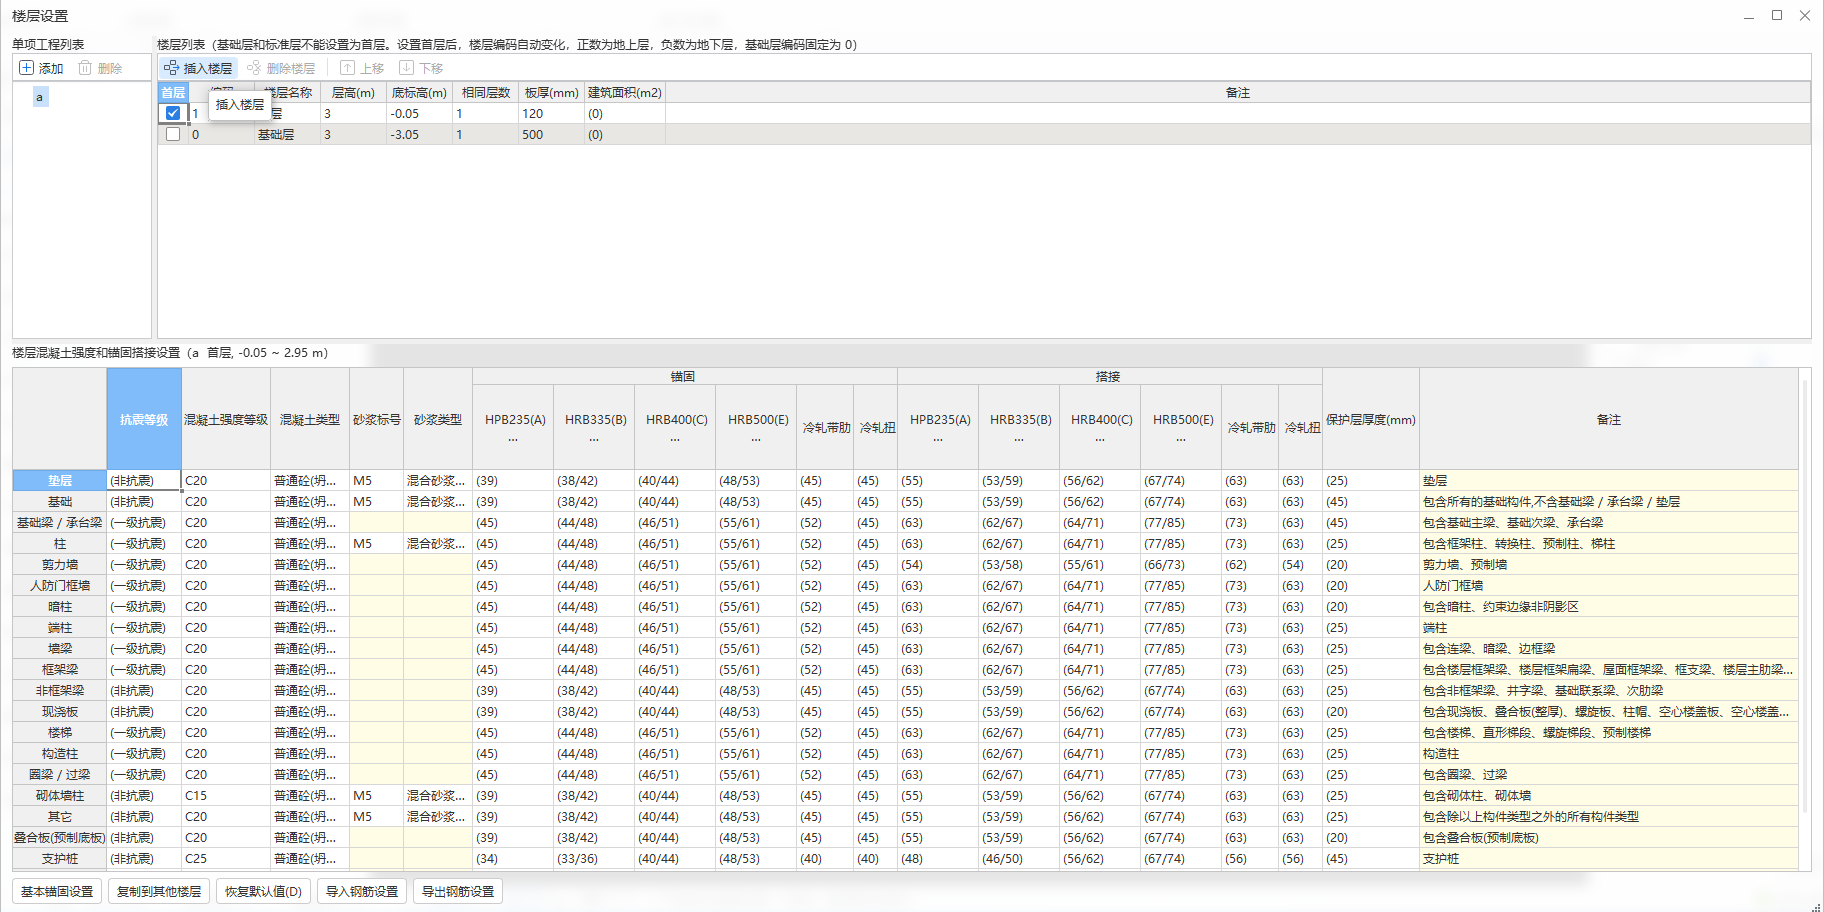
Task: Select project 'a' in project list
Action: pyautogui.click(x=40, y=97)
